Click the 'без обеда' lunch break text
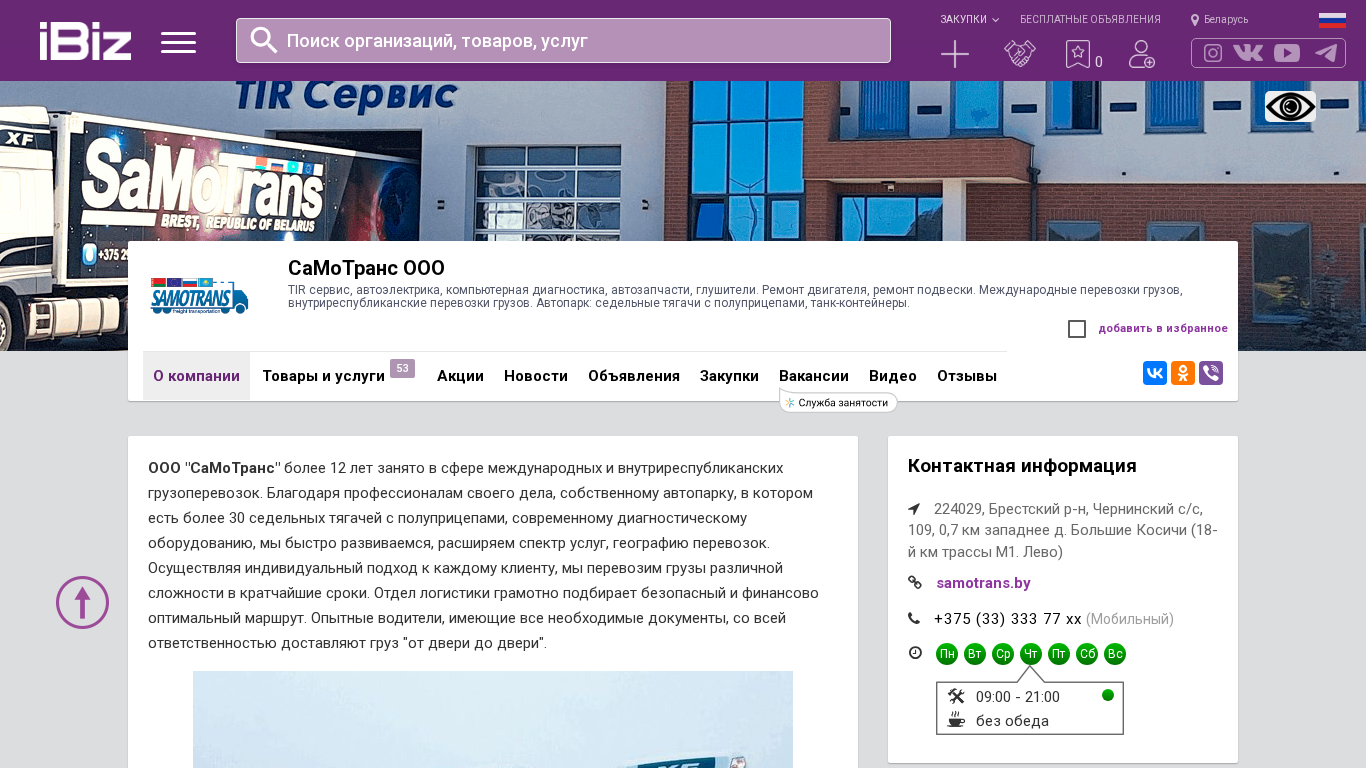This screenshot has height=768, width=1366. [x=1012, y=721]
